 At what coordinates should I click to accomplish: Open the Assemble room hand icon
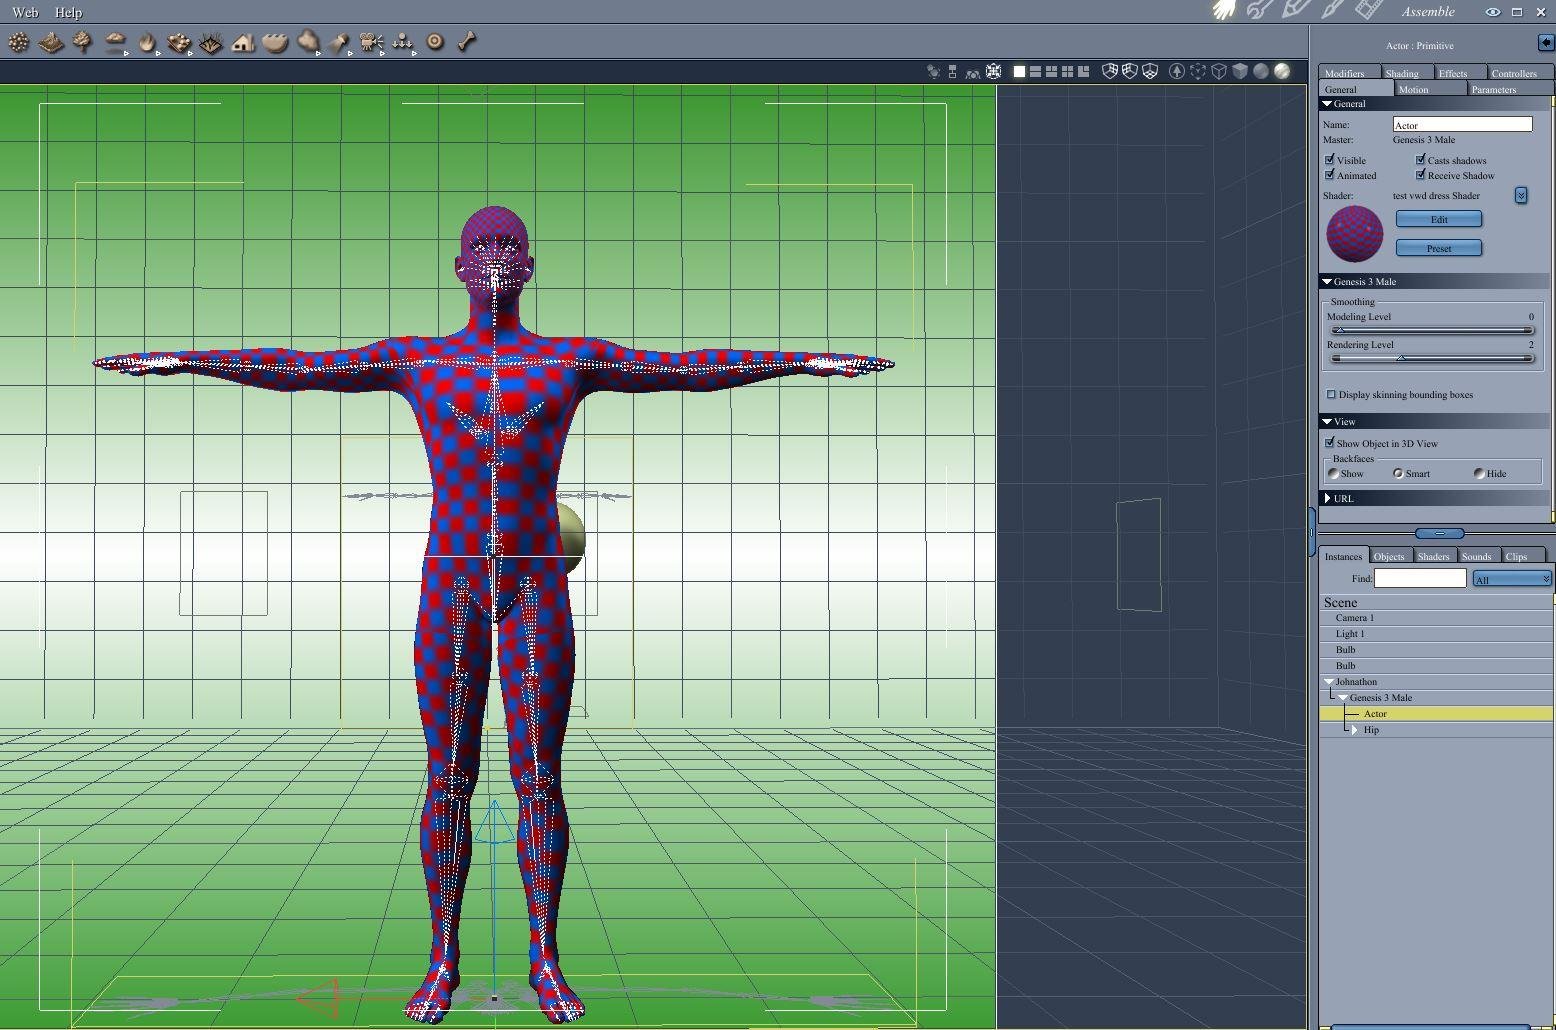[1225, 11]
